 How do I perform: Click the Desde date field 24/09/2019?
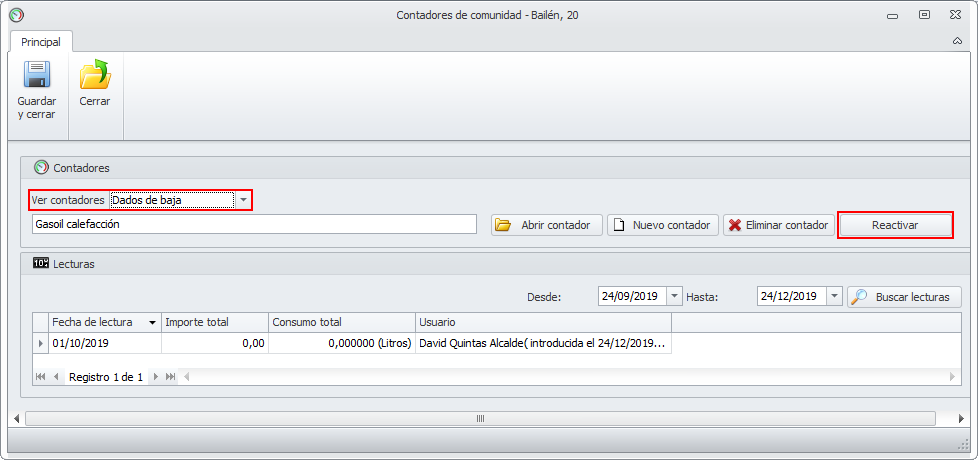coord(632,297)
